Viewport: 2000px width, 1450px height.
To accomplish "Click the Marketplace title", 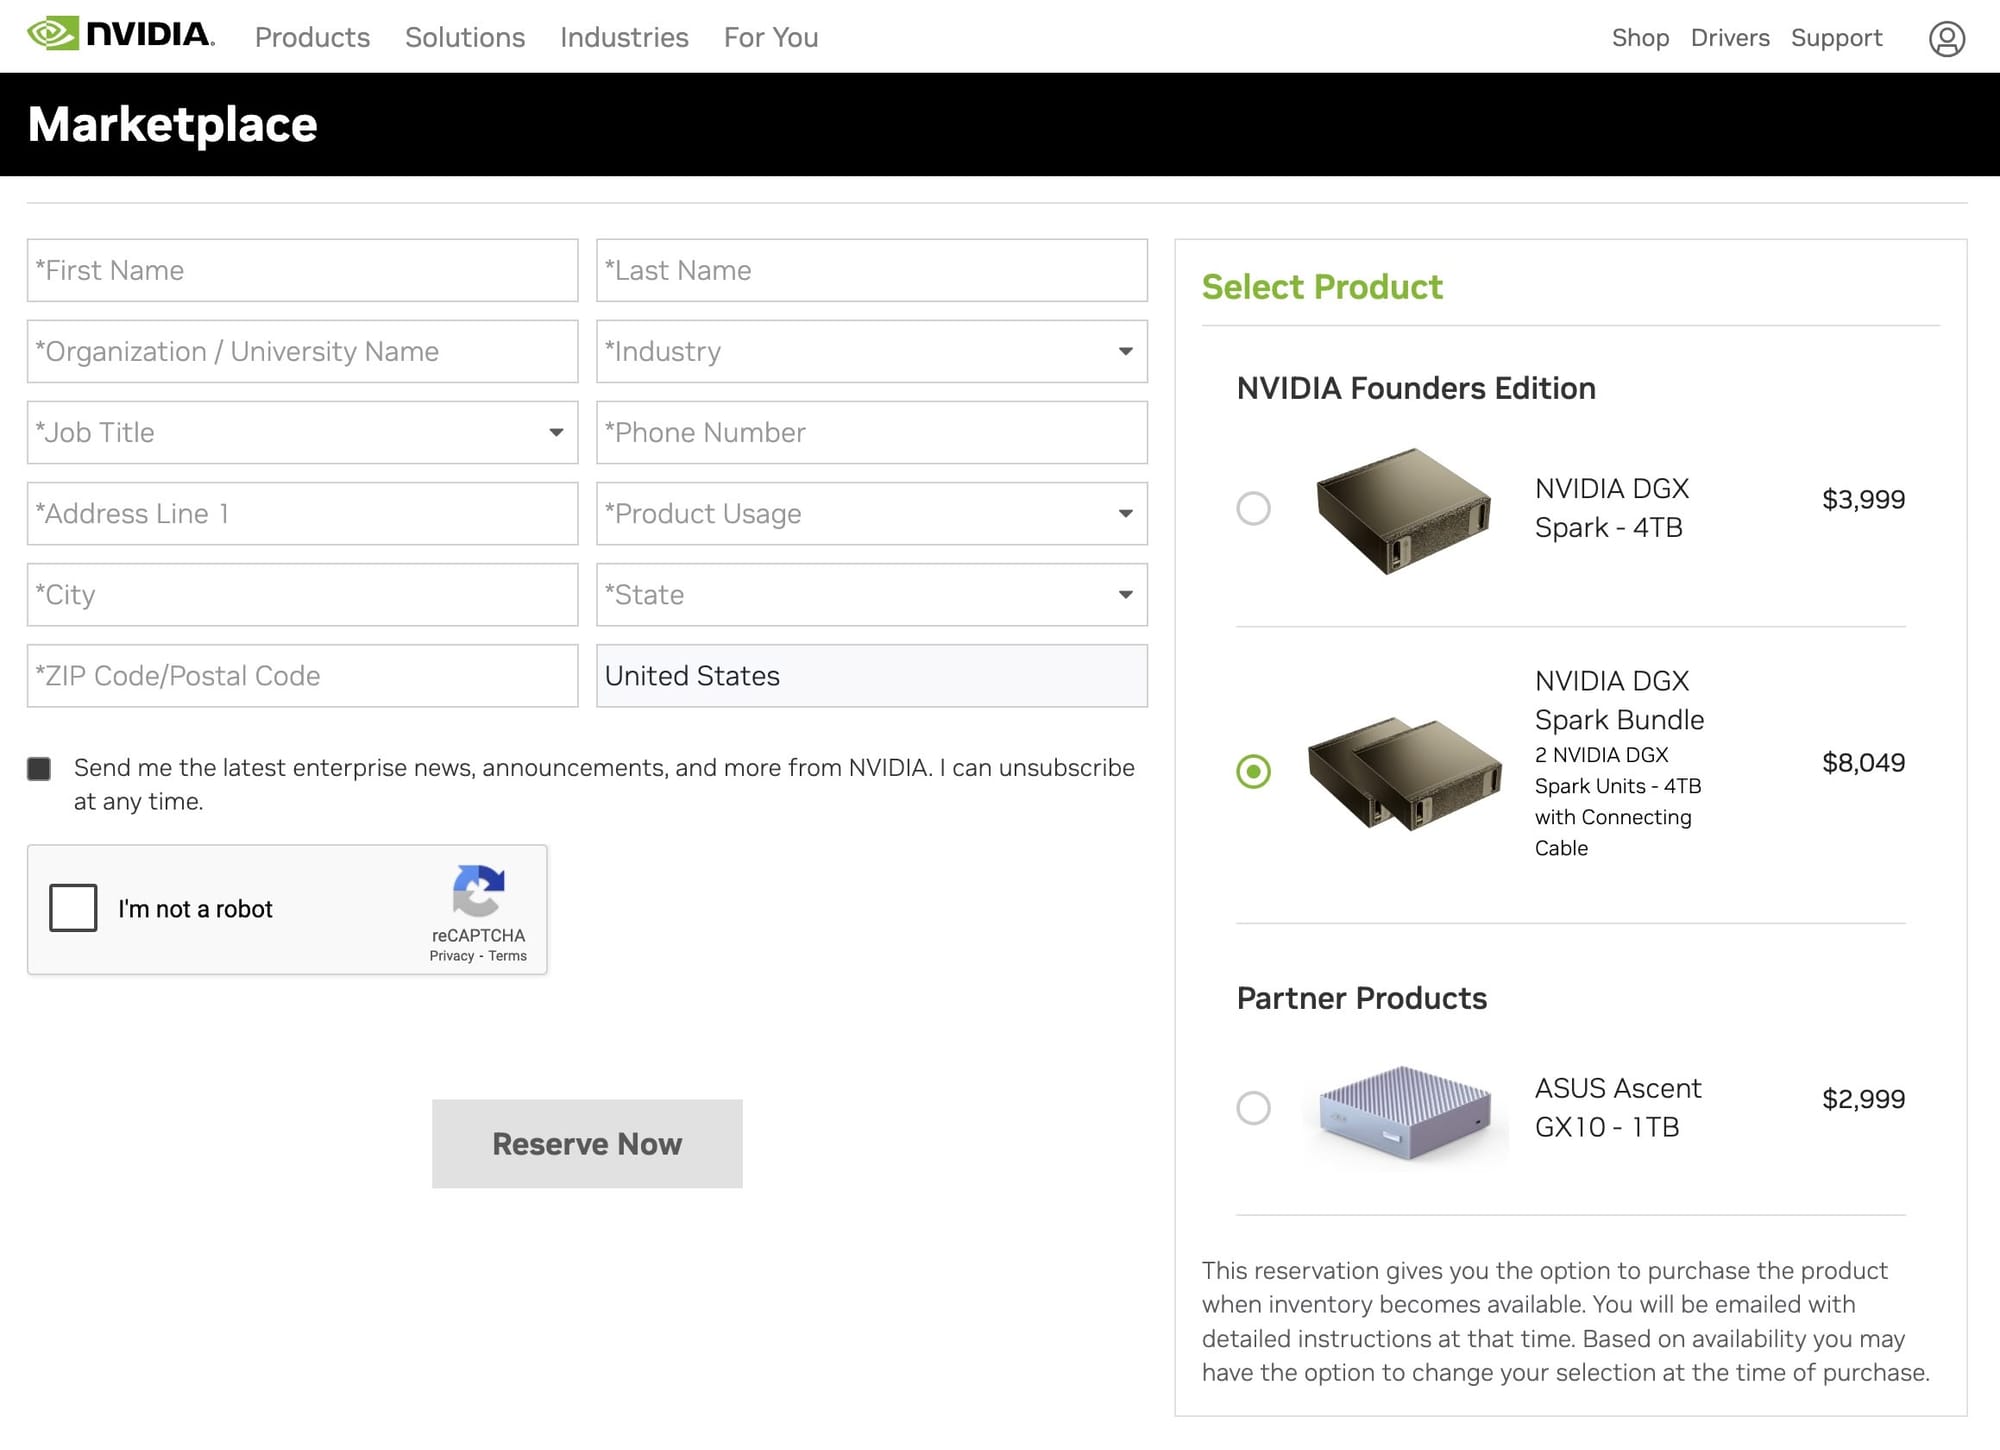I will tap(172, 125).
